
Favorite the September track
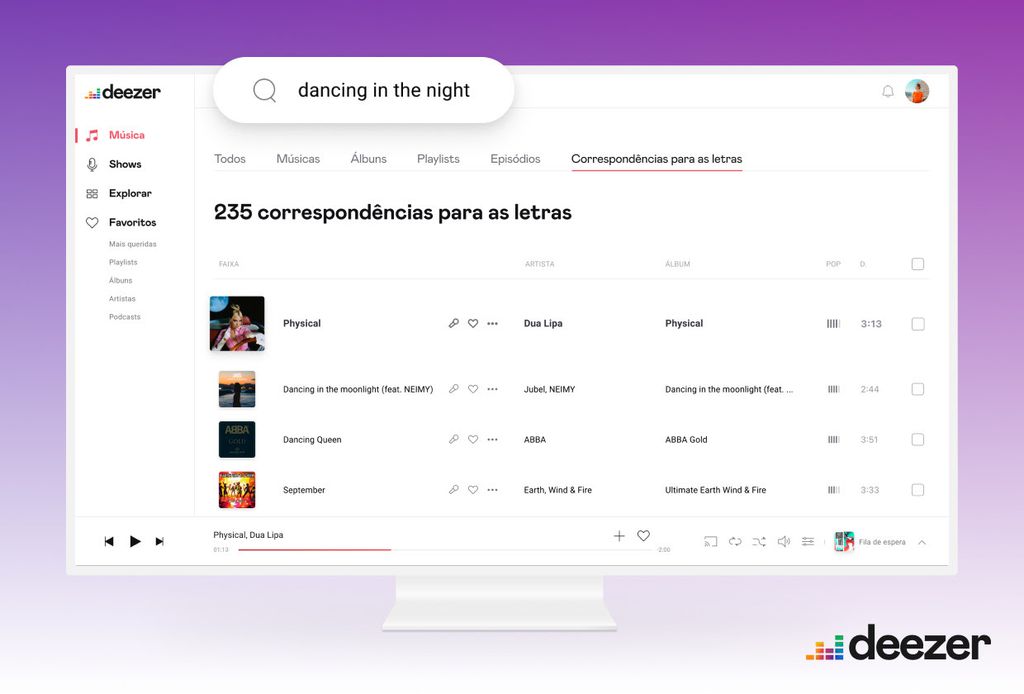click(x=473, y=490)
